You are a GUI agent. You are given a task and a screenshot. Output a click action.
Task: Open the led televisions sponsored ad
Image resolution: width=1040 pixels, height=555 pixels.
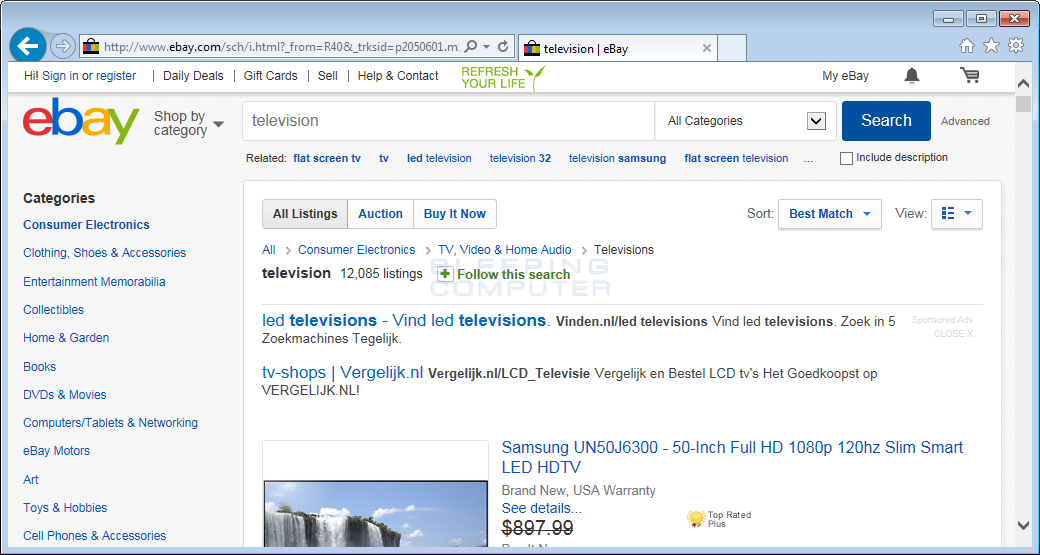pos(406,321)
